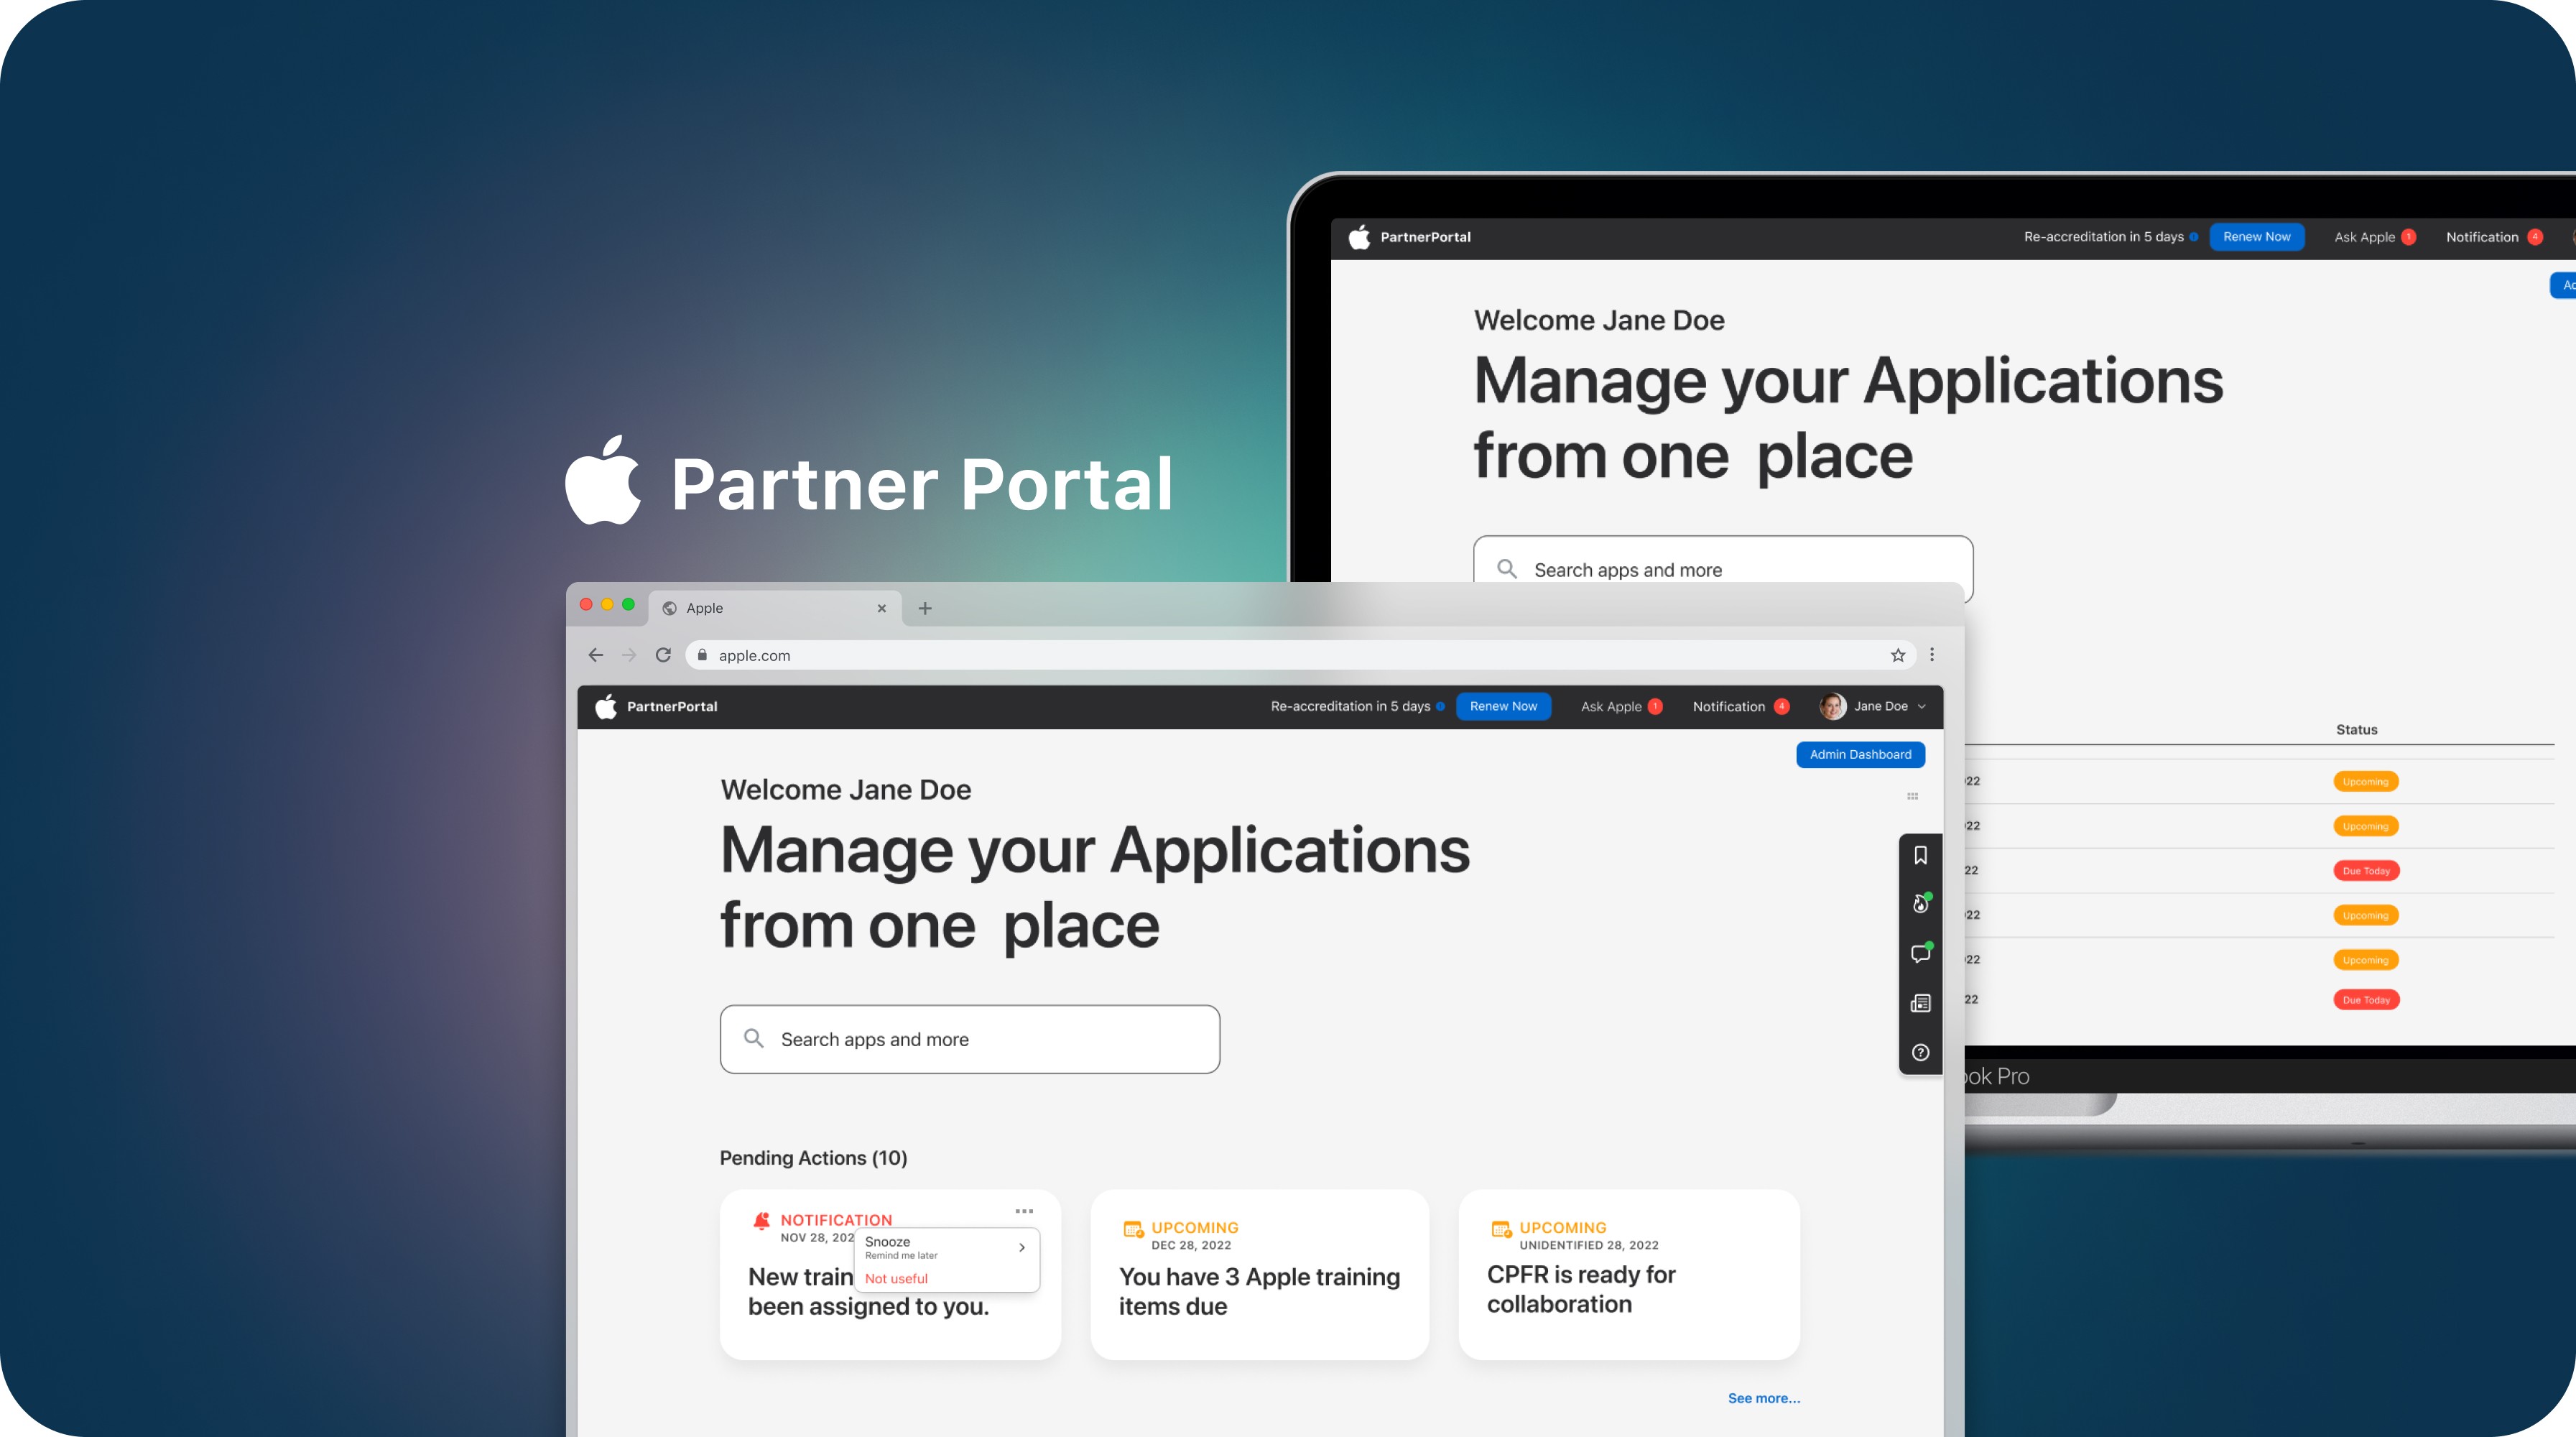Bookmark the page with the star icon
The height and width of the screenshot is (1437, 2576).
(x=1898, y=655)
